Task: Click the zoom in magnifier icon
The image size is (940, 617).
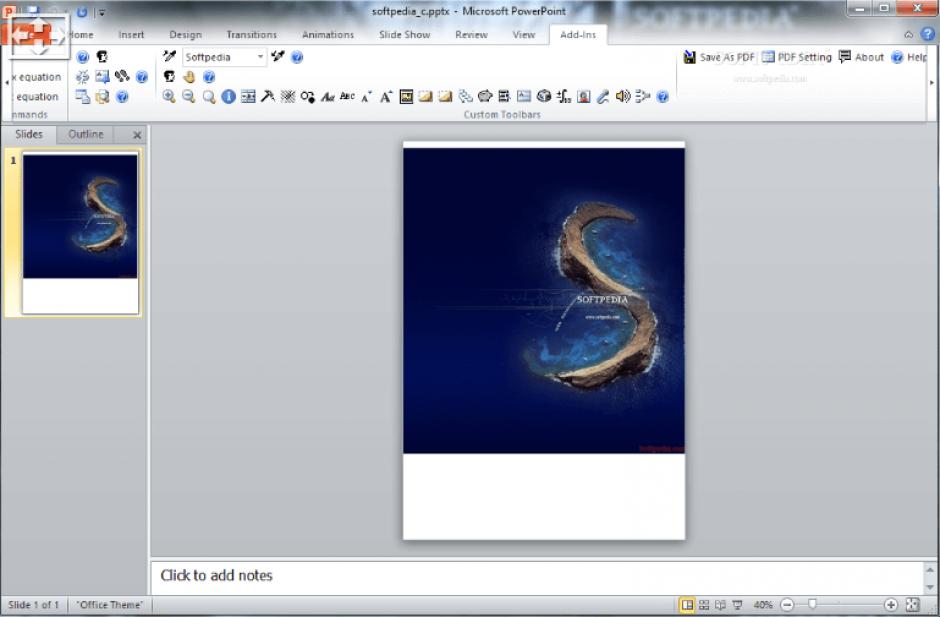Action: coord(169,97)
